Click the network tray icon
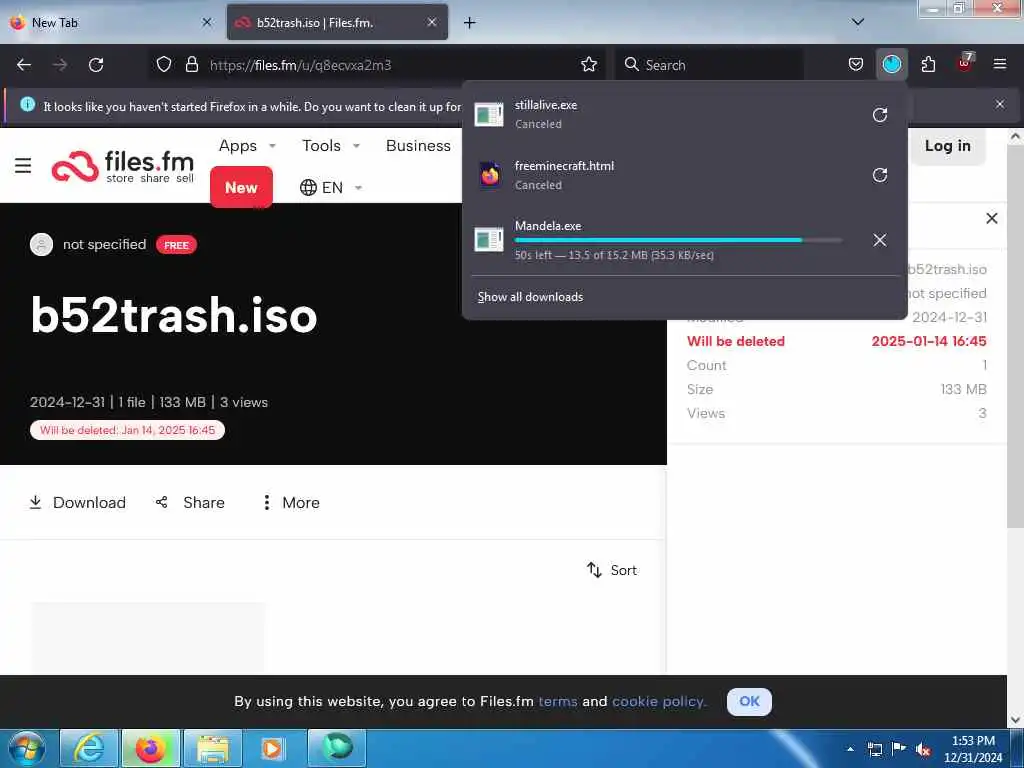The height and width of the screenshot is (768, 1024). coord(874,749)
